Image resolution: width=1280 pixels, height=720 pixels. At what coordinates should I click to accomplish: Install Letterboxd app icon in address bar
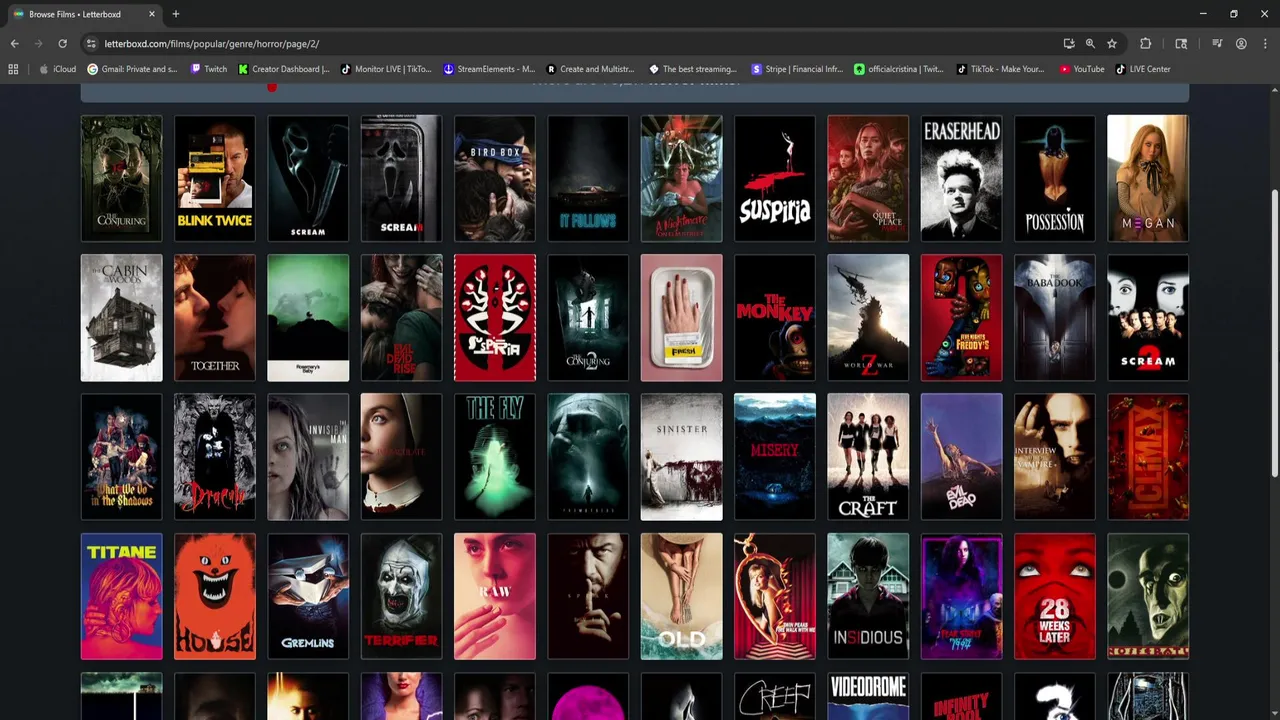1069,44
